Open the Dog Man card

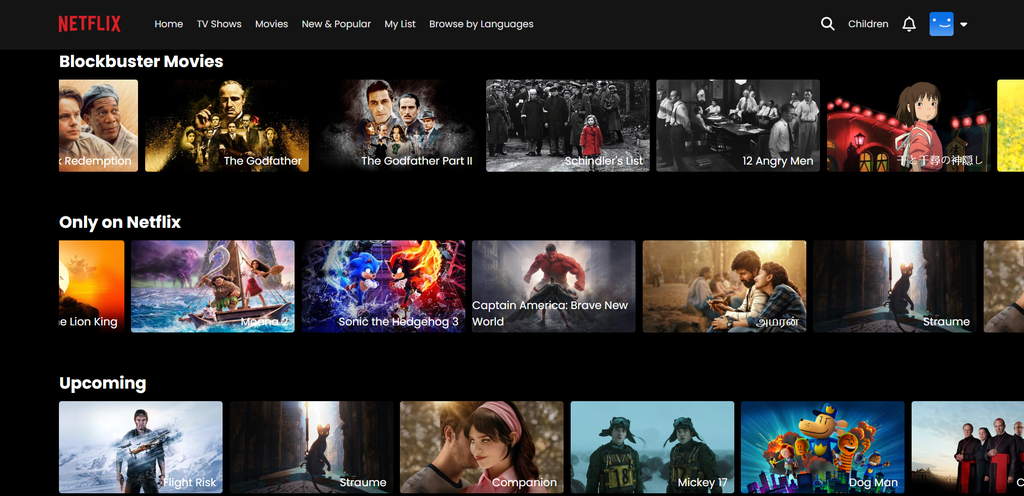(822, 447)
